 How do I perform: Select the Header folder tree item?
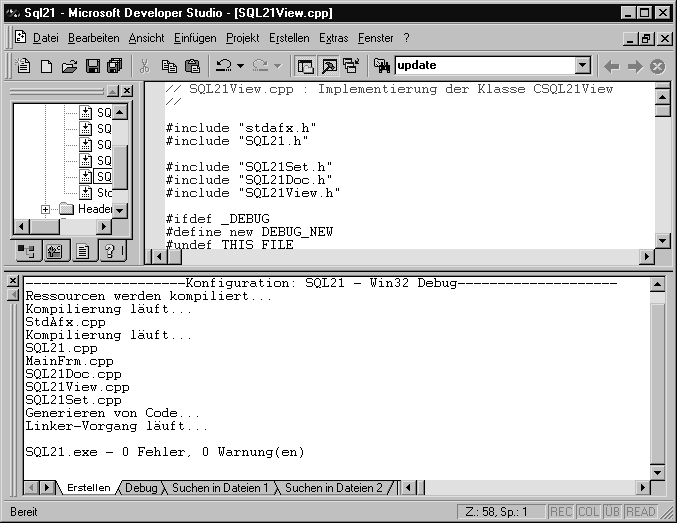coord(95,209)
